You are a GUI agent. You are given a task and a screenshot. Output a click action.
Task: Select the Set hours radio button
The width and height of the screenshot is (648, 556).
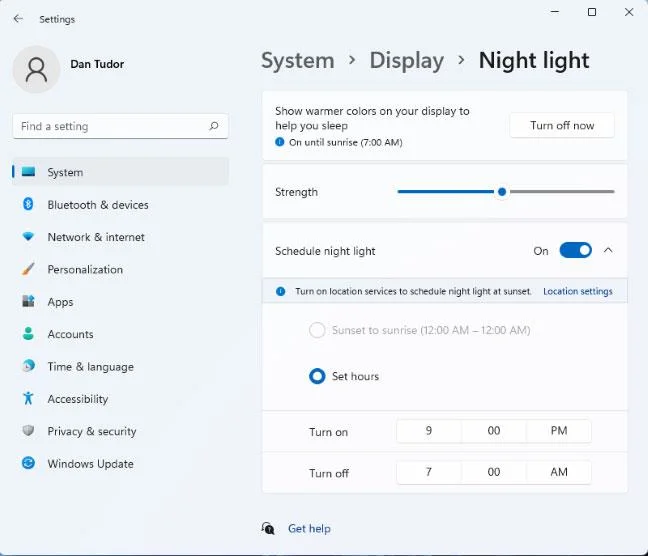pos(317,376)
